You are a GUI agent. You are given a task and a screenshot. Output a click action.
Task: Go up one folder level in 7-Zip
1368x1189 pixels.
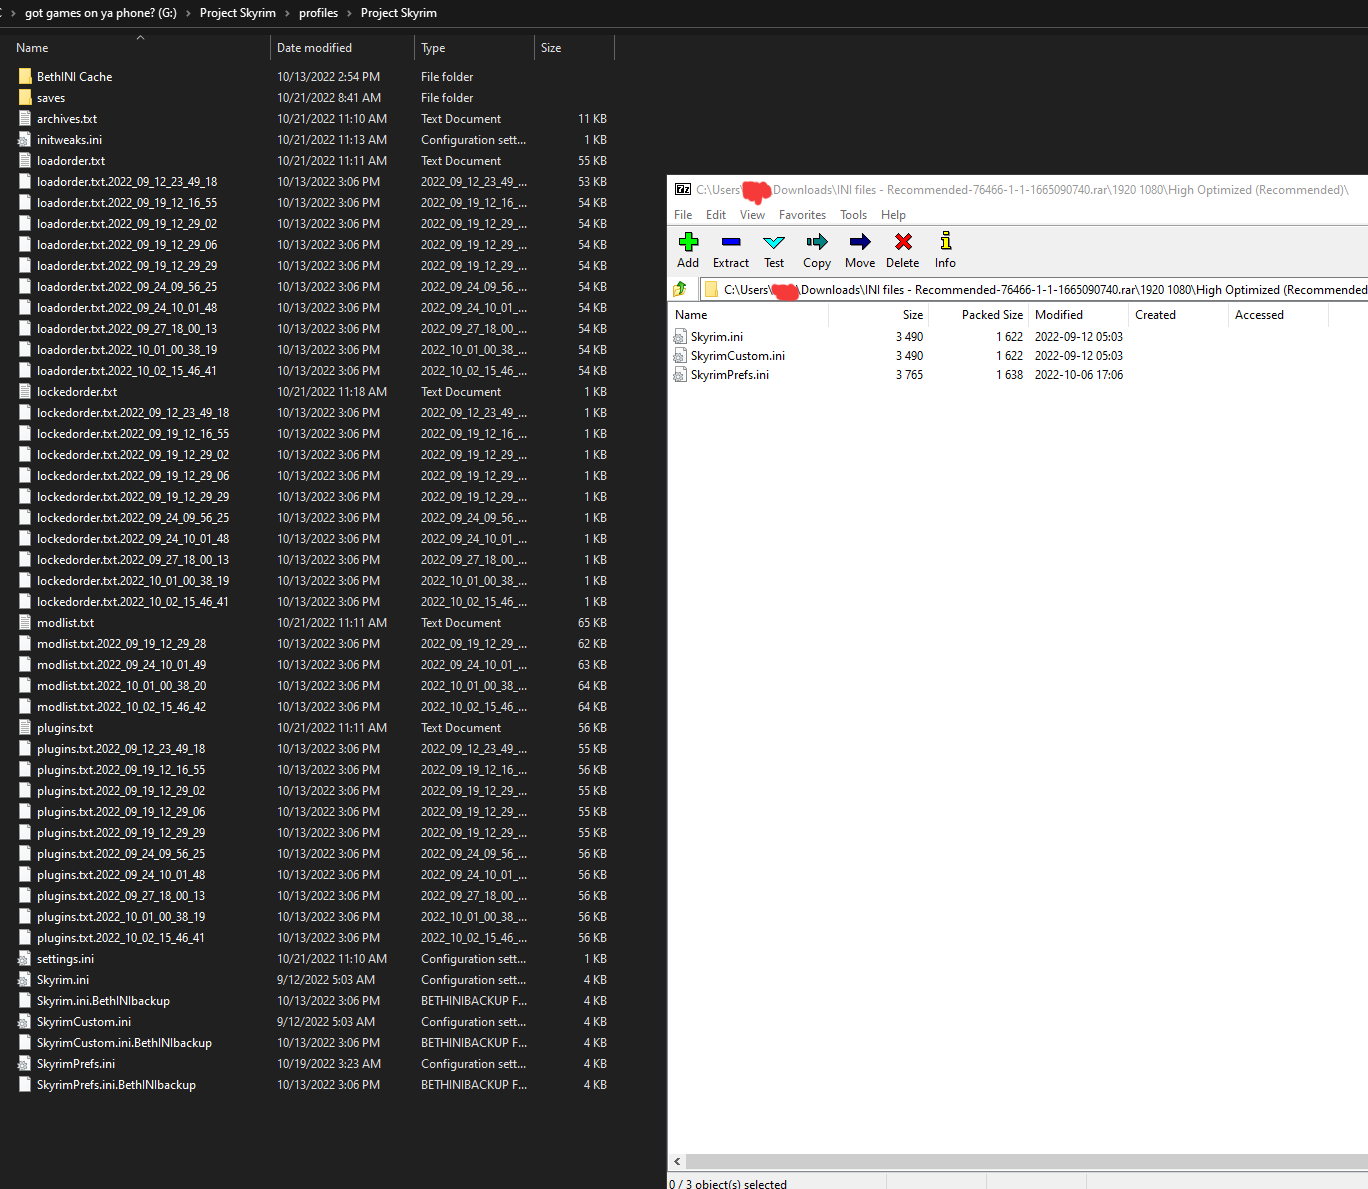coord(680,289)
